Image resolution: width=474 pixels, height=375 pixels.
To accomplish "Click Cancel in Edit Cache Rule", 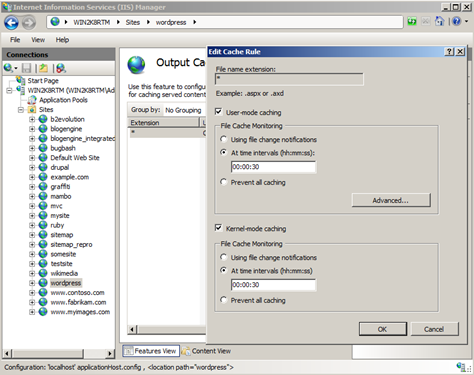I will 434,329.
